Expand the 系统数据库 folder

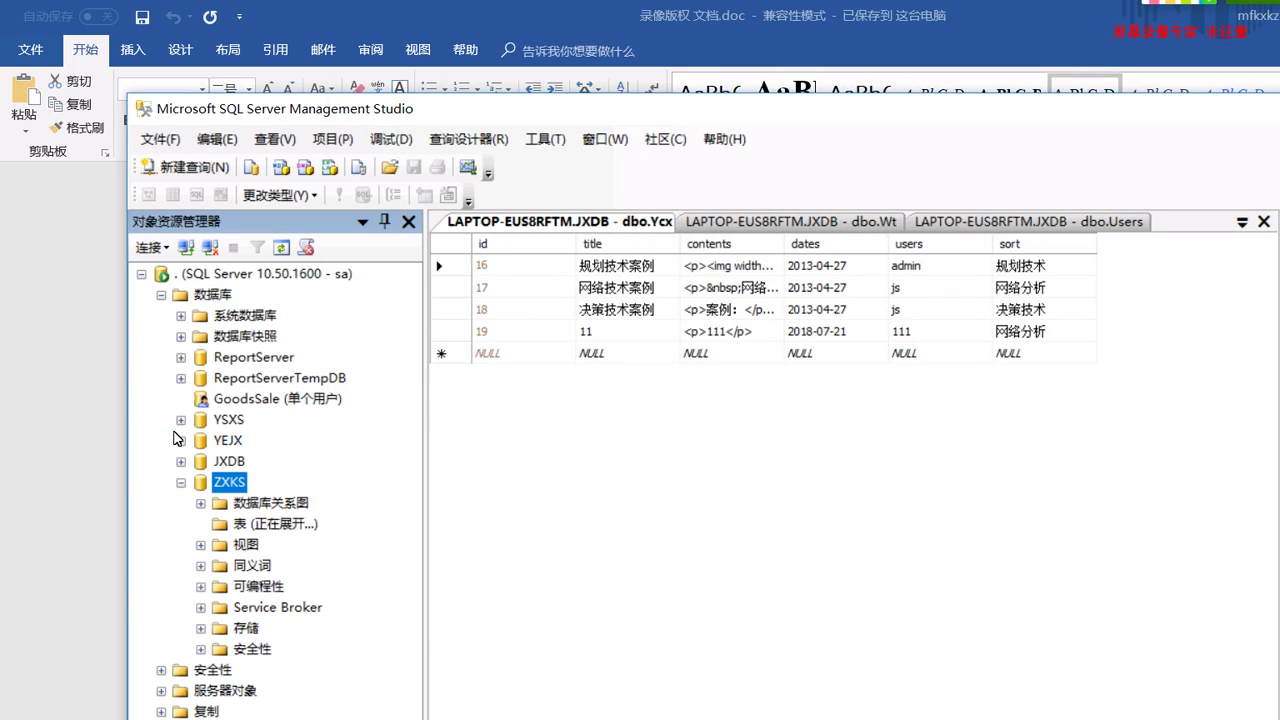pos(181,316)
